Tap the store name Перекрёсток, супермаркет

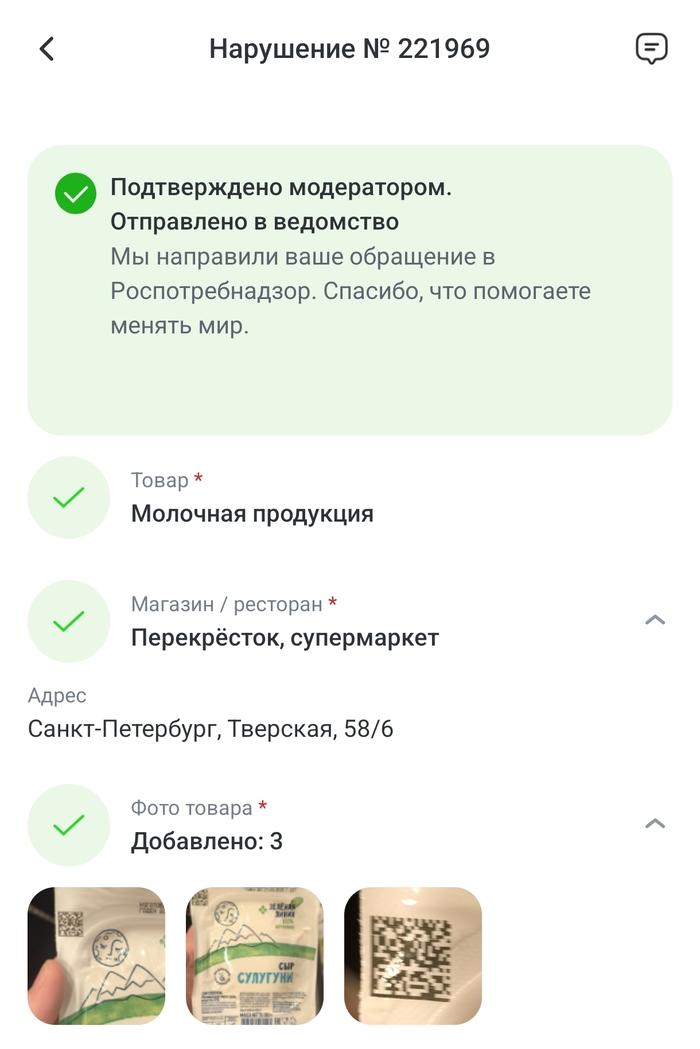(x=285, y=638)
